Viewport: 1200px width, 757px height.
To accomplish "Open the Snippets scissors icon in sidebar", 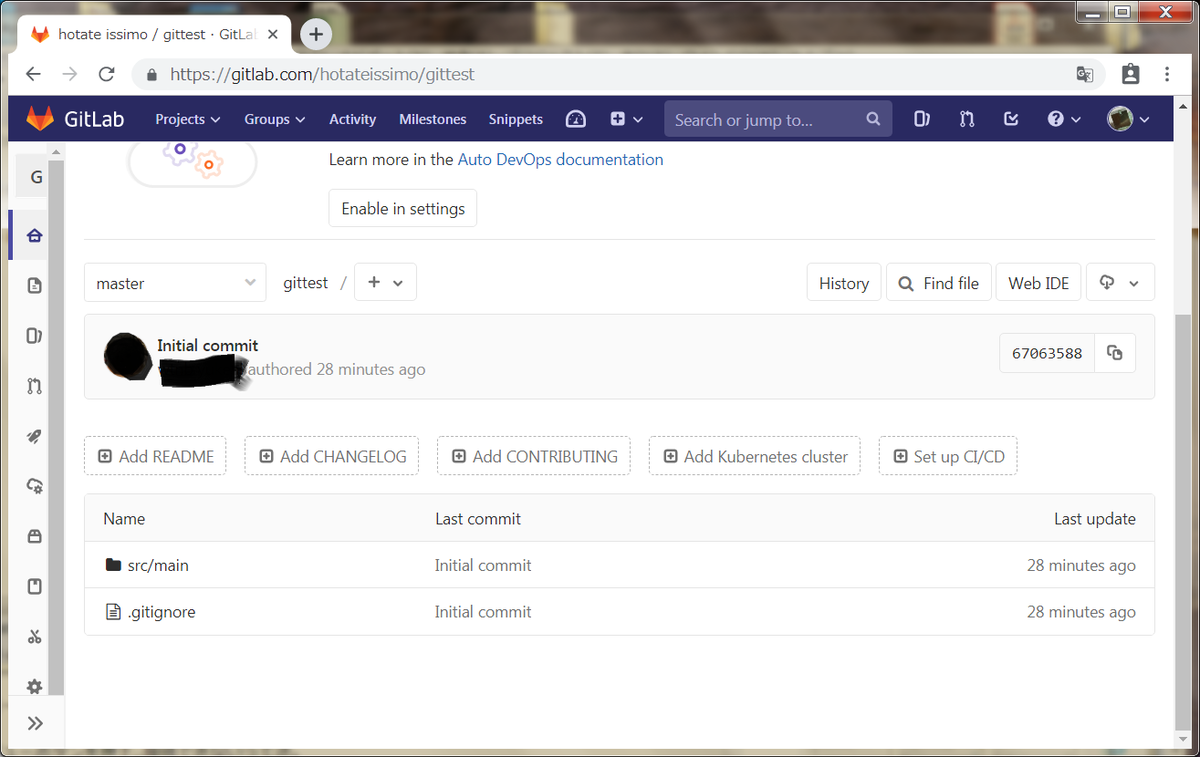I will [x=35, y=636].
